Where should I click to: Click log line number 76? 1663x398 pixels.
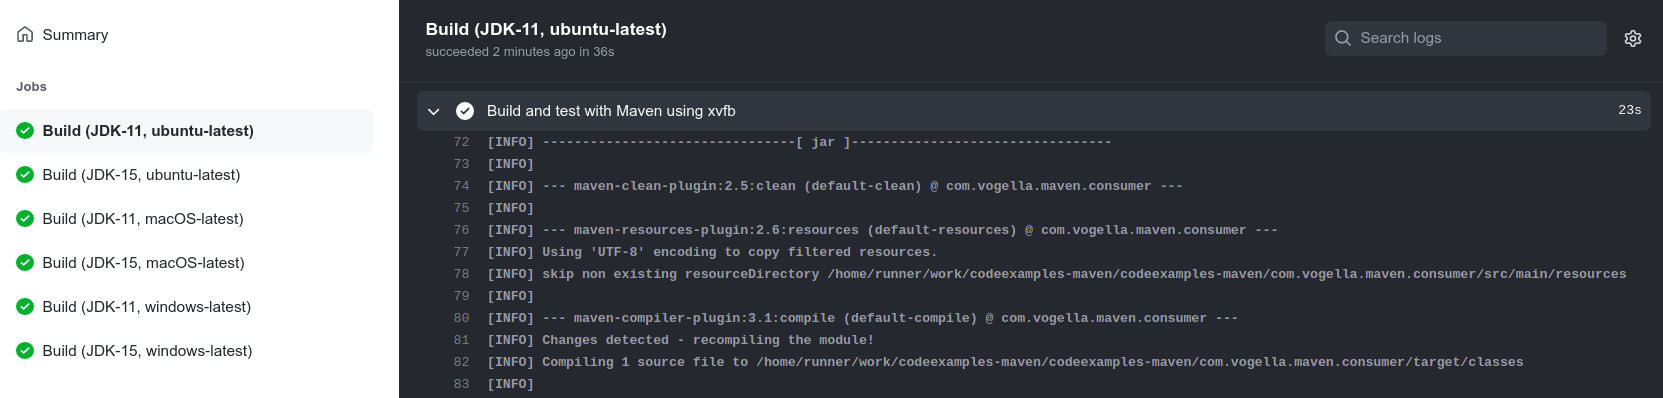pos(461,230)
